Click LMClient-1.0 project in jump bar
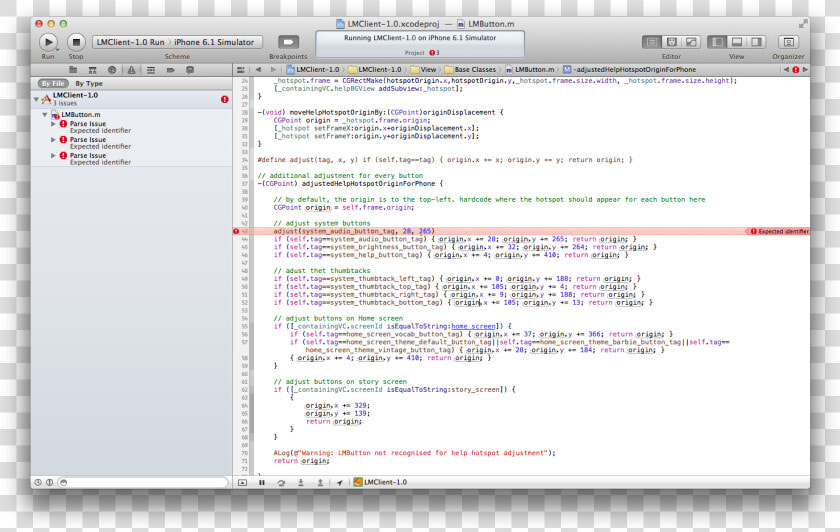Image resolution: width=840 pixels, height=532 pixels. (x=313, y=70)
